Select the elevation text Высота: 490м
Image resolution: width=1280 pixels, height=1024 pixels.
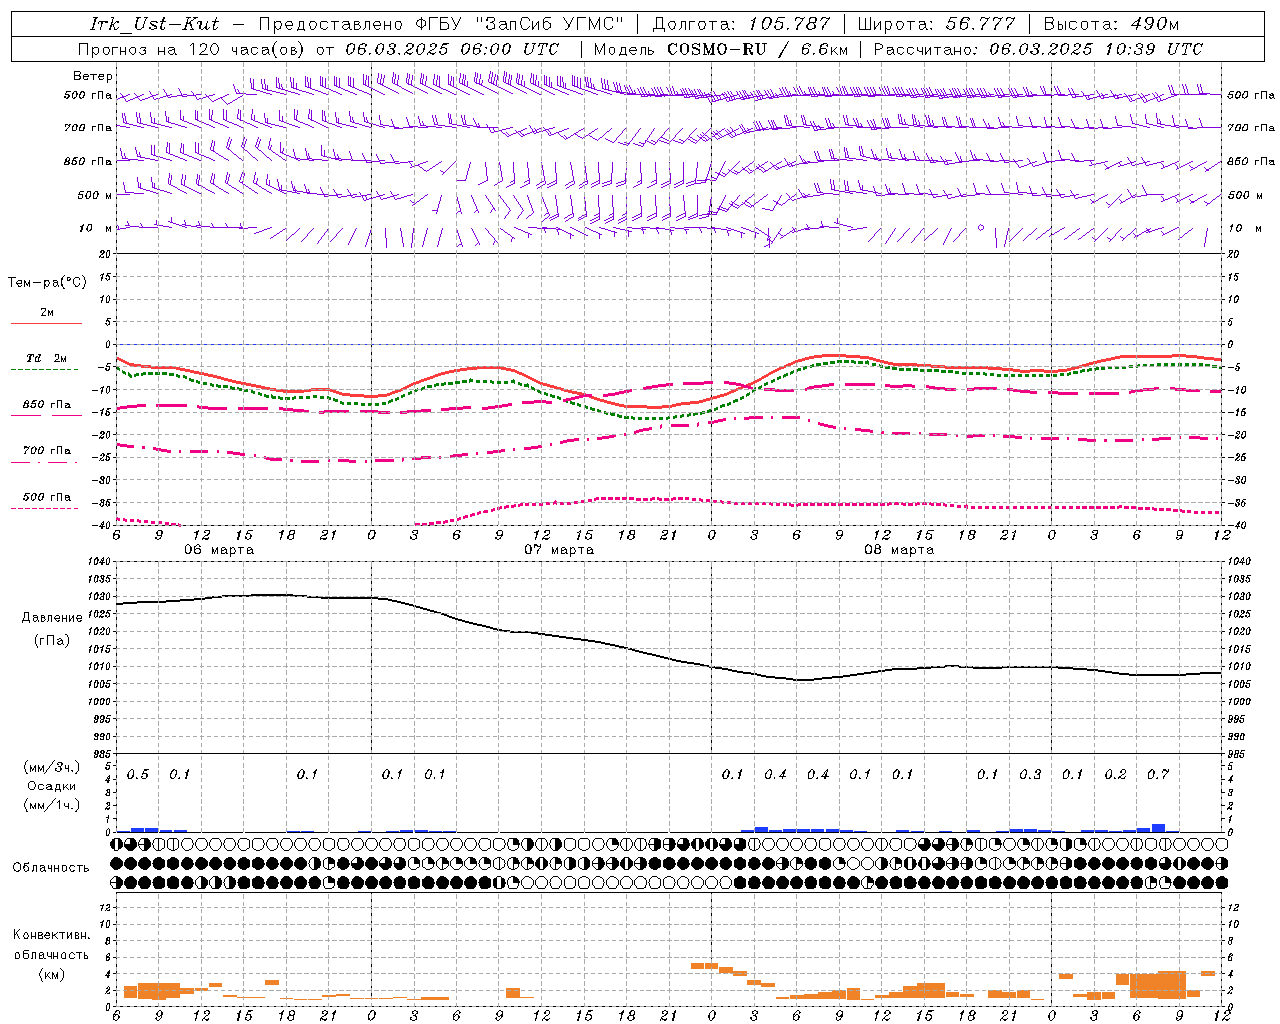click(x=1111, y=24)
